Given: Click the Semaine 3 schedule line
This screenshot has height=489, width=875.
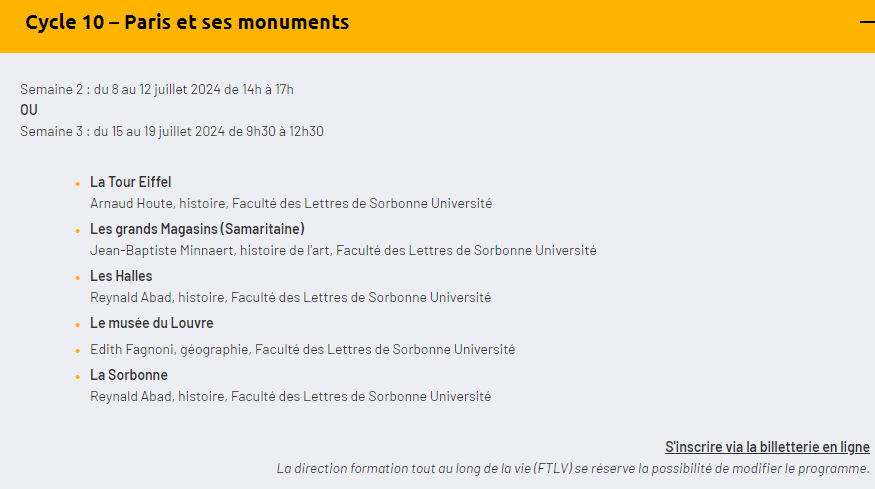Looking at the screenshot, I should (x=172, y=131).
